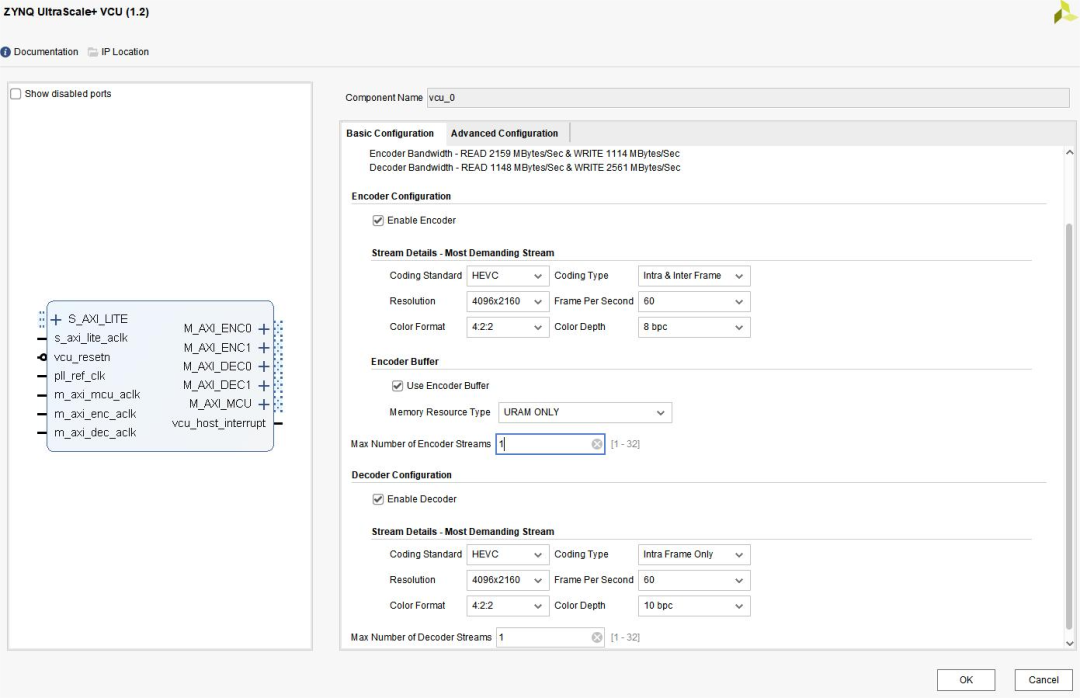This screenshot has height=698, width=1080.
Task: Open the encoder Color Format dropdown
Action: [x=508, y=327]
